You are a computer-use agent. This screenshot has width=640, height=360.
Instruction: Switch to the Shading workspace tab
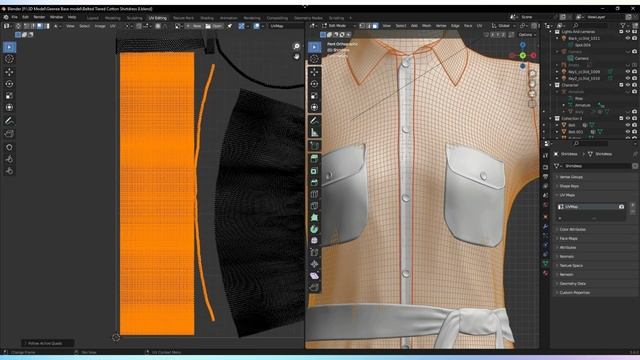point(207,18)
